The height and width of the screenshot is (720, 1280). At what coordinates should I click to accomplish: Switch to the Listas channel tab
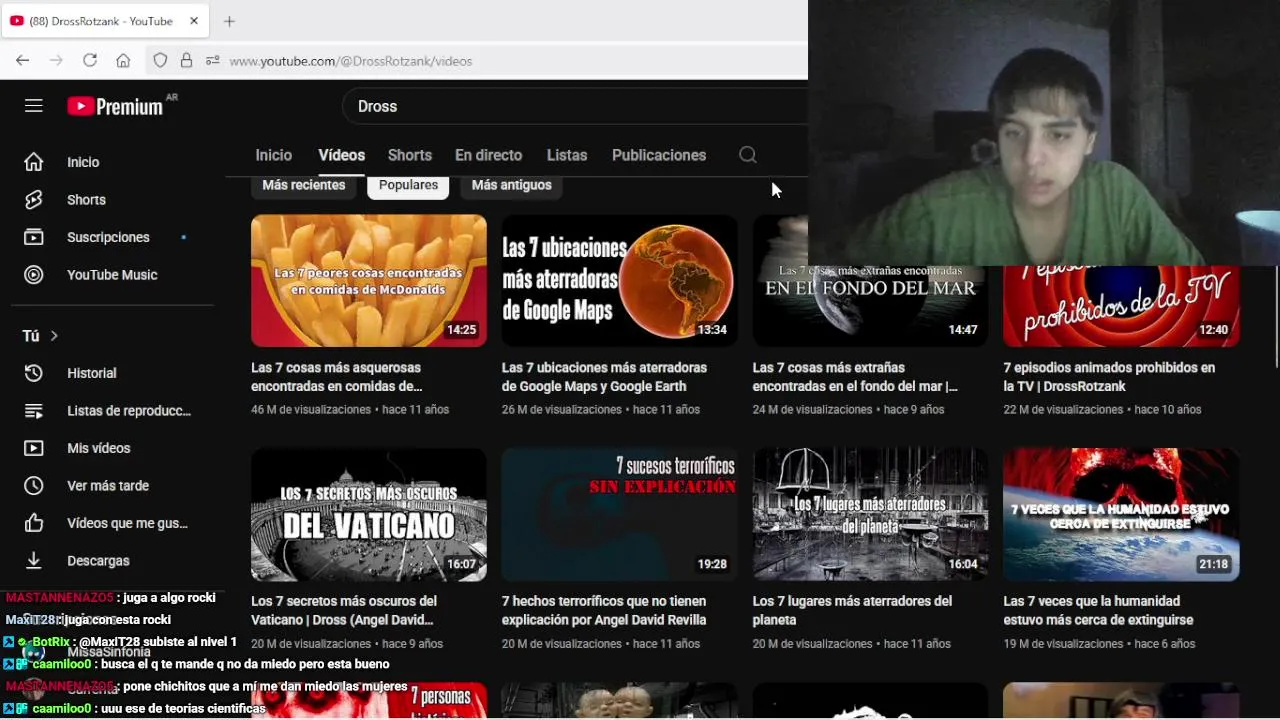click(x=567, y=155)
